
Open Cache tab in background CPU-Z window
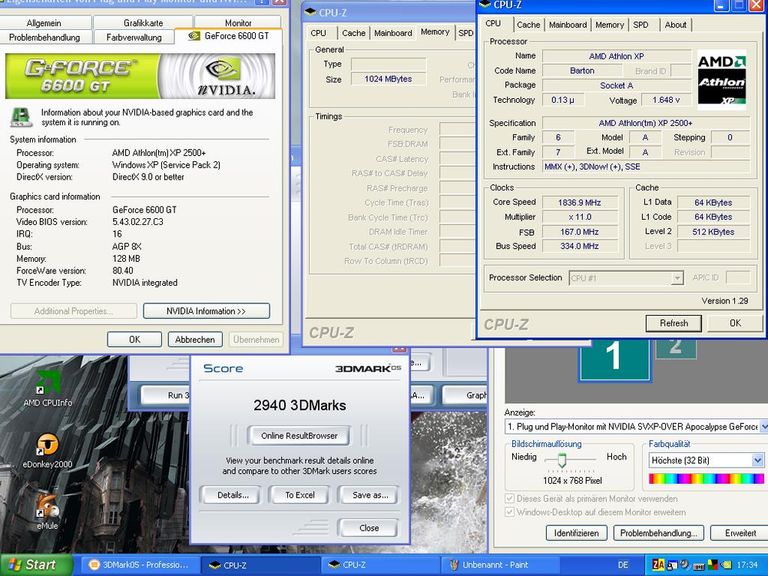[x=354, y=33]
